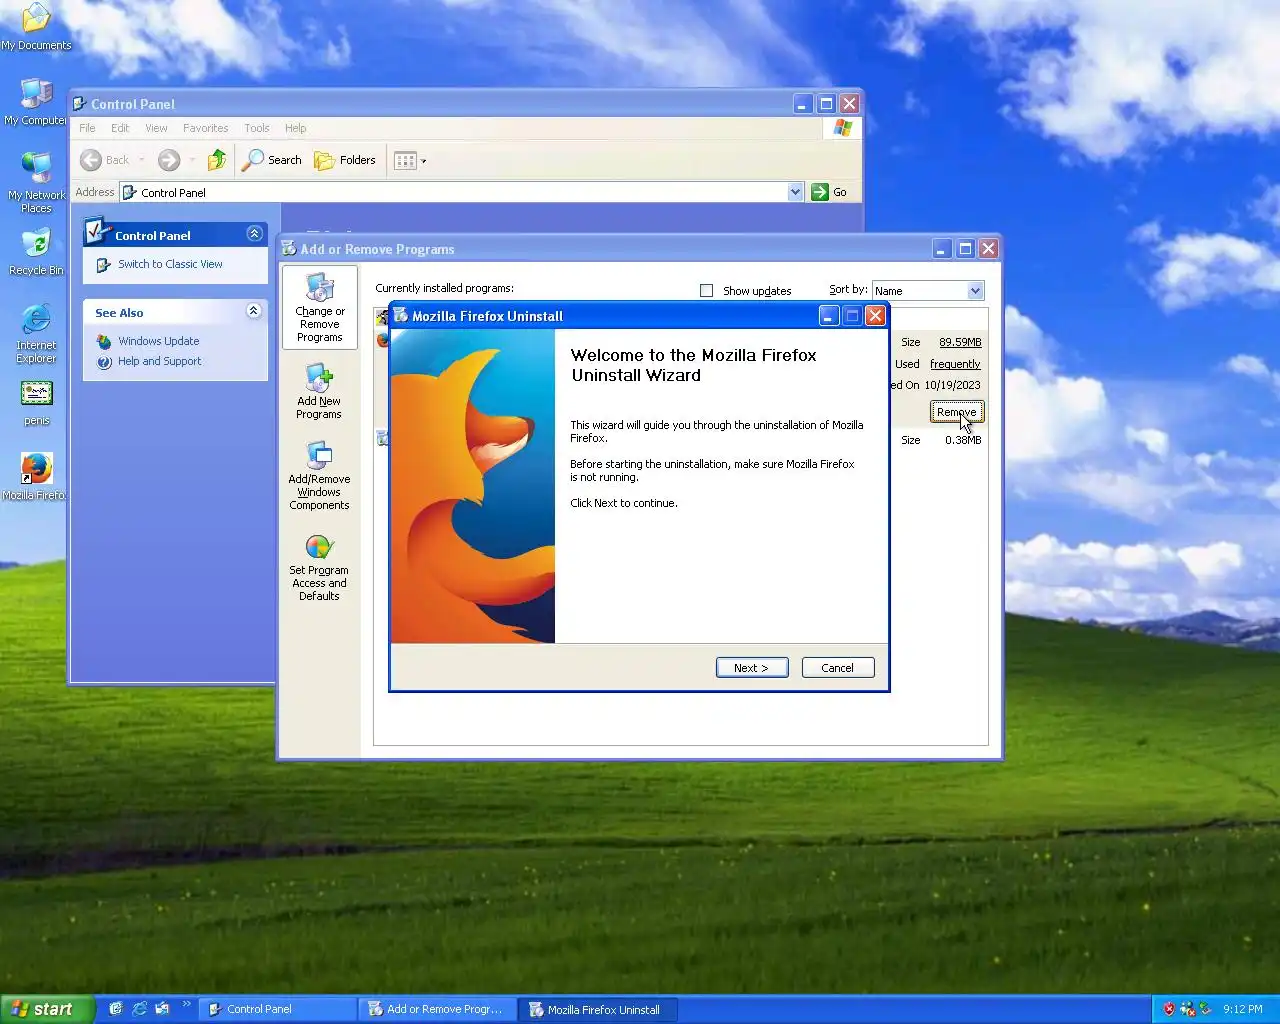
Task: Open the File menu
Action: (x=87, y=128)
